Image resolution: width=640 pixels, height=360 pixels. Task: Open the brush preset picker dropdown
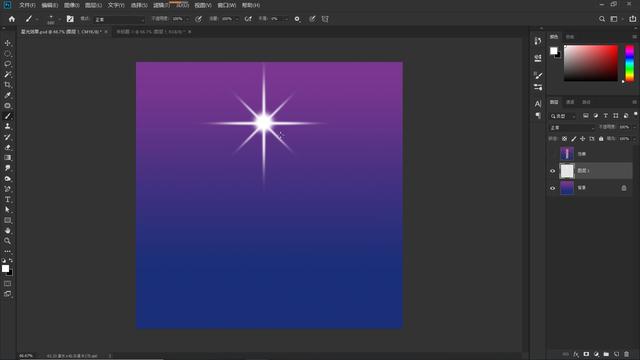[51, 19]
